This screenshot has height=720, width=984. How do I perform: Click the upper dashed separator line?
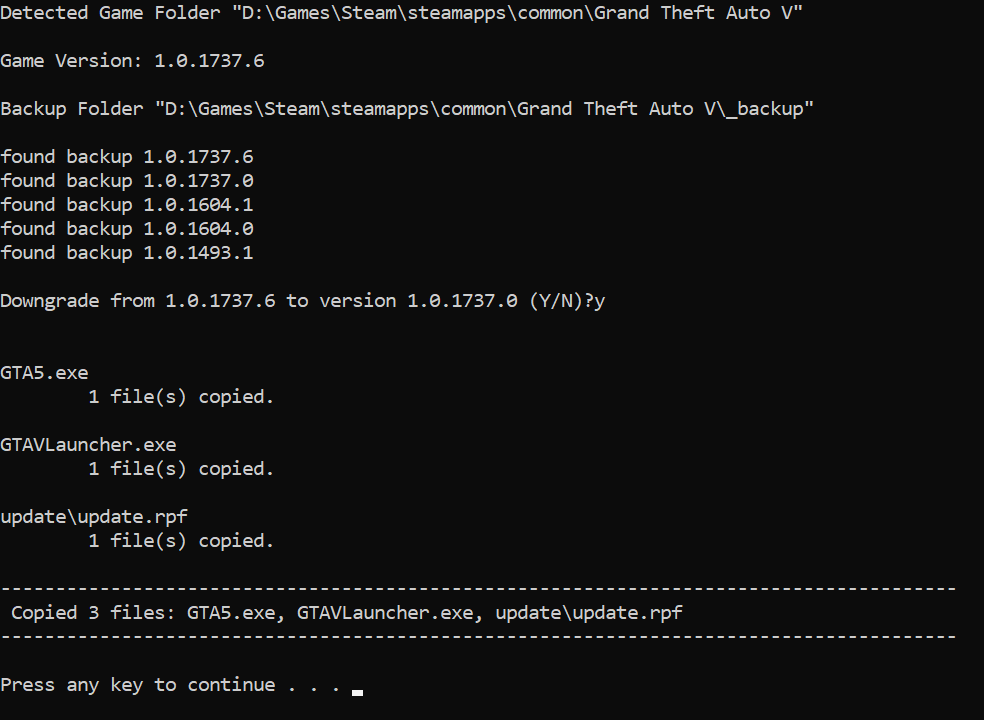point(478,589)
